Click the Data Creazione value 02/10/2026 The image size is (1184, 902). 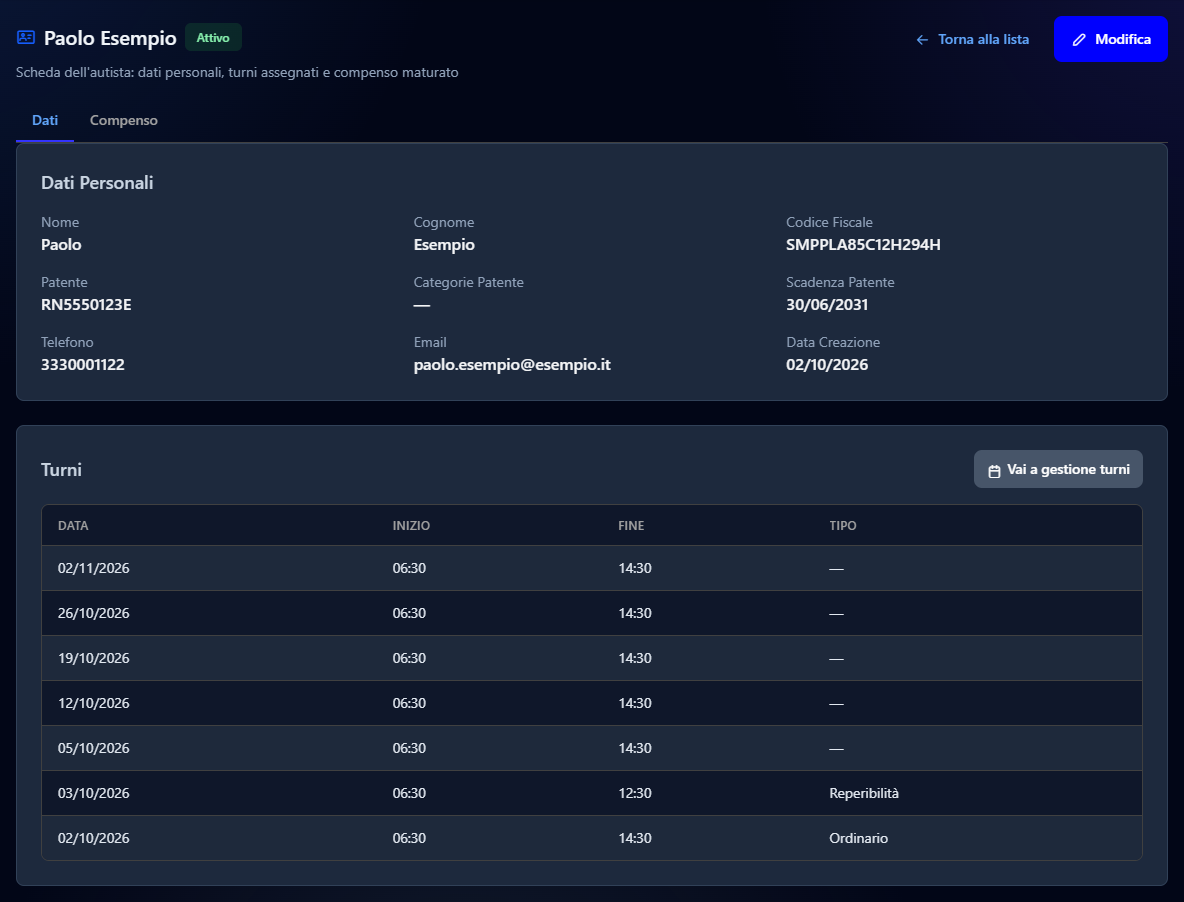click(x=827, y=365)
